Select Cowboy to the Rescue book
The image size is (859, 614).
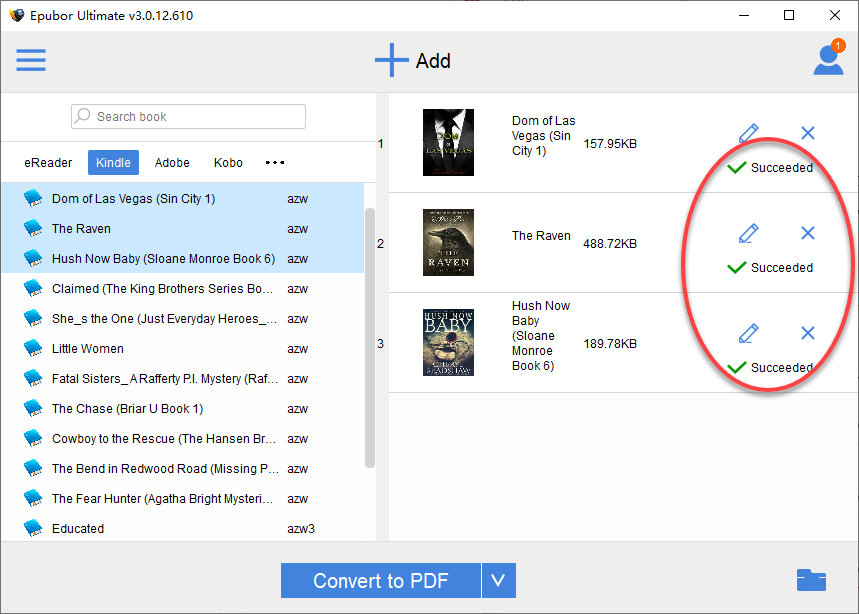click(x=182, y=439)
